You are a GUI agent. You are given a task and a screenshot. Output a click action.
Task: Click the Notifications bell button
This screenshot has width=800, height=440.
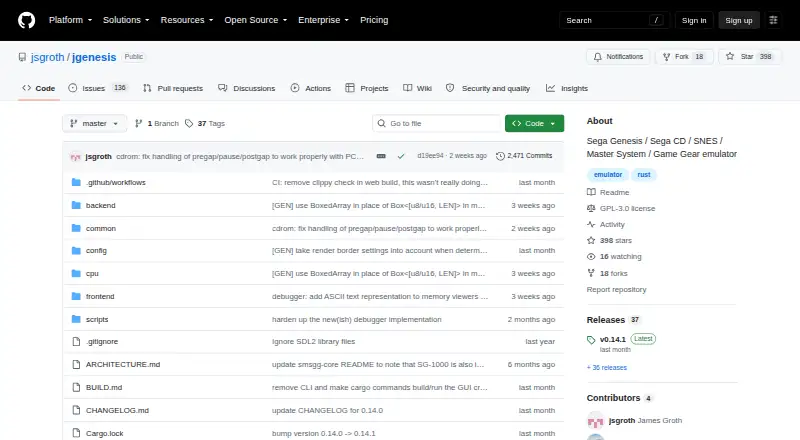(x=618, y=57)
